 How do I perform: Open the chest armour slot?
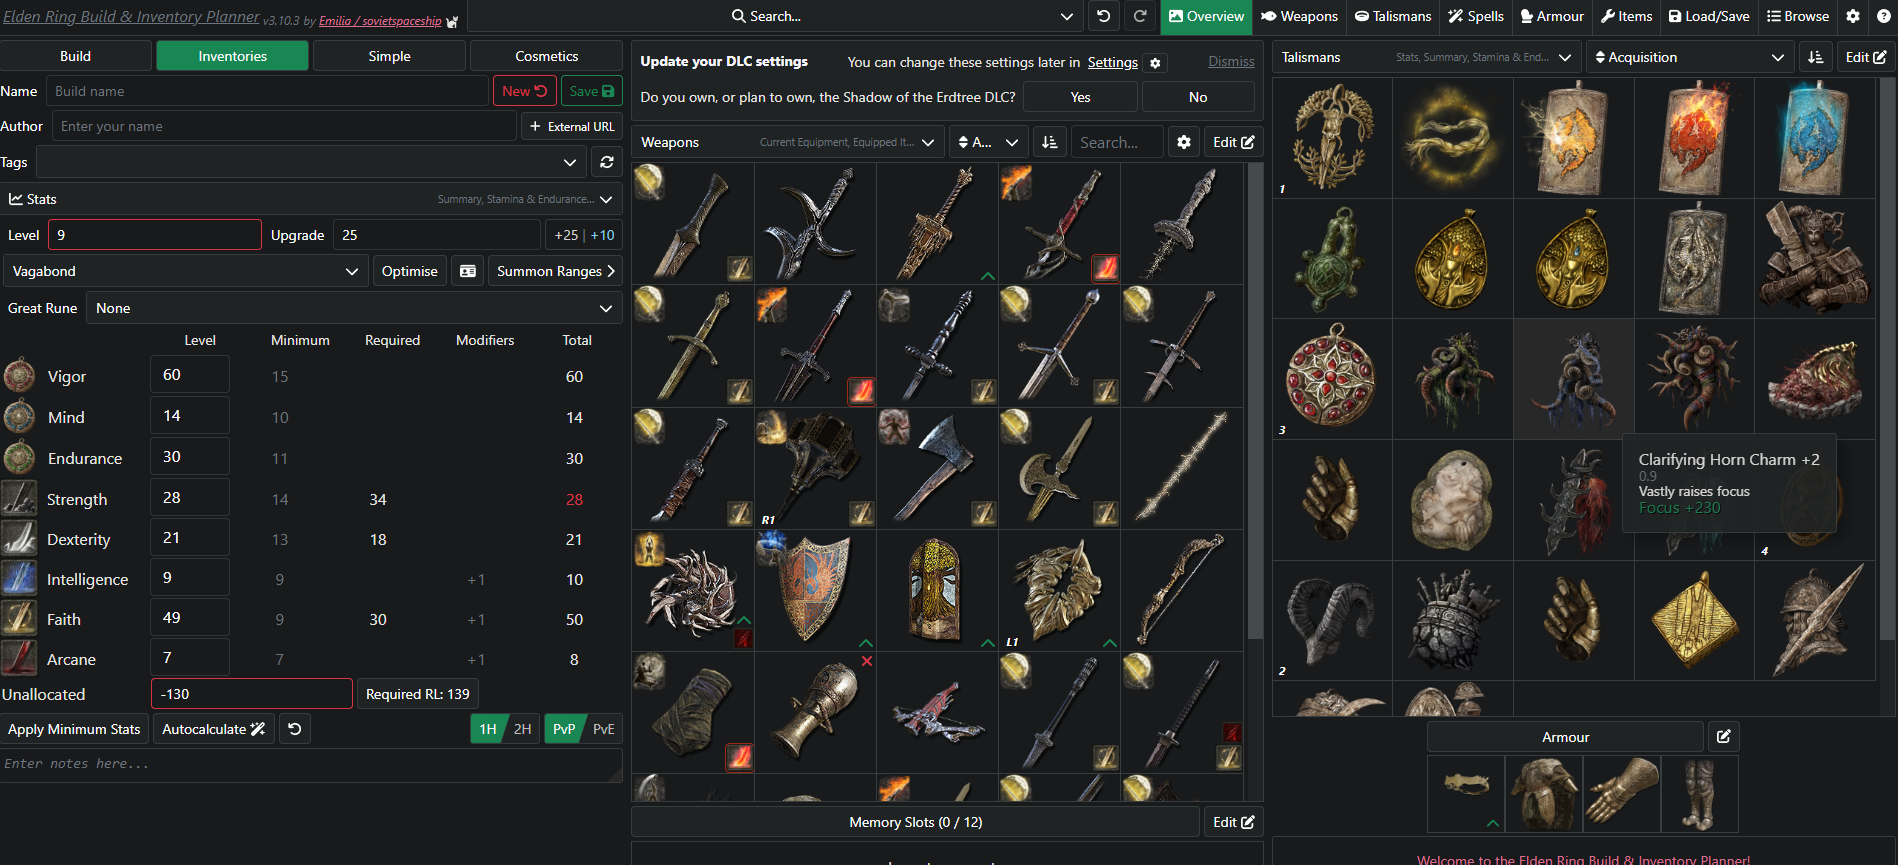(x=1544, y=794)
